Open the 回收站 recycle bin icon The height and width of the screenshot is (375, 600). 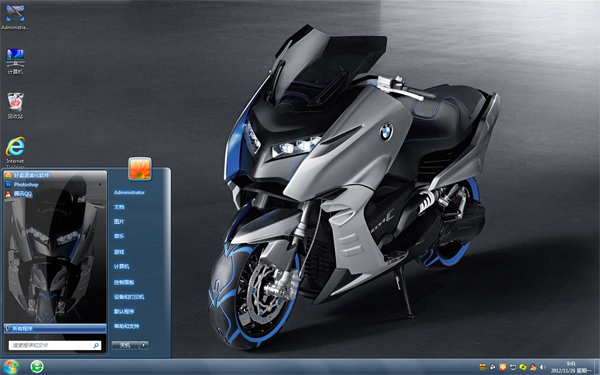[x=15, y=106]
